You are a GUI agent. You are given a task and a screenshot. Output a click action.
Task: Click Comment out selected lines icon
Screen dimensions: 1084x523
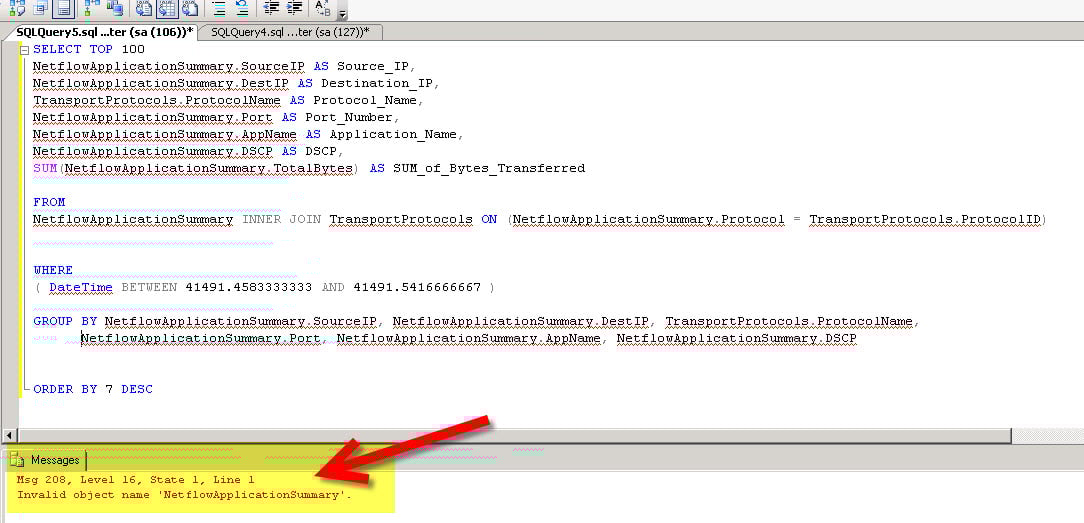pyautogui.click(x=219, y=8)
